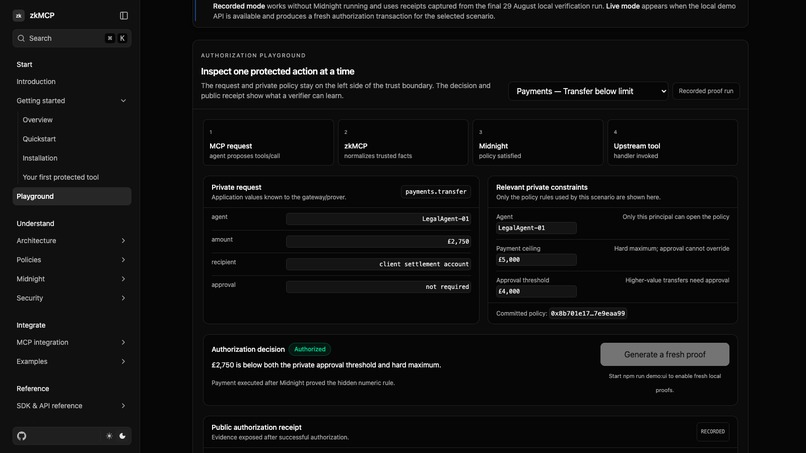Screen dimensions: 806x453
Task: Click the approval field not required
Action: tap(378, 287)
